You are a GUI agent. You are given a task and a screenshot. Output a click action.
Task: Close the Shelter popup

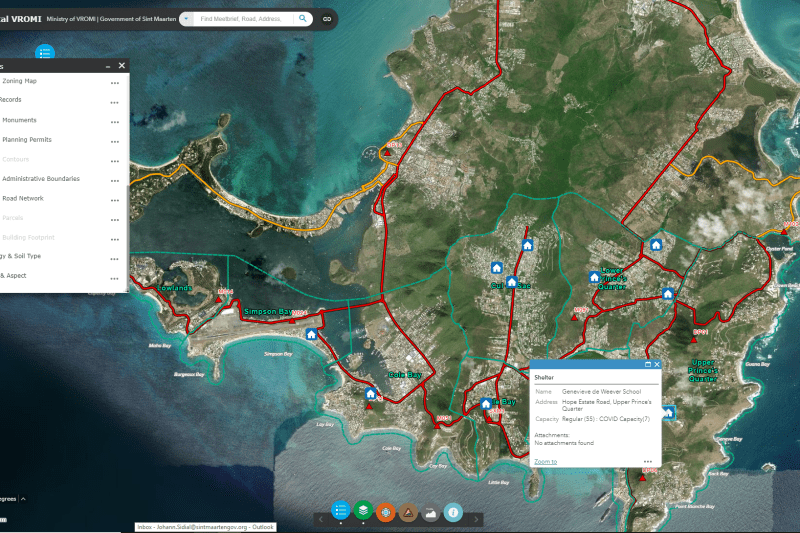coord(657,364)
